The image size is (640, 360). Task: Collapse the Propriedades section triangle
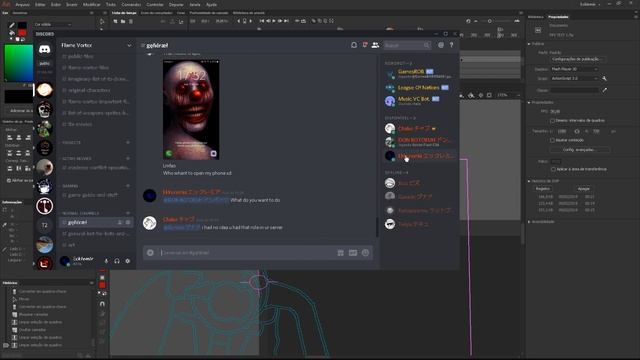[529, 102]
